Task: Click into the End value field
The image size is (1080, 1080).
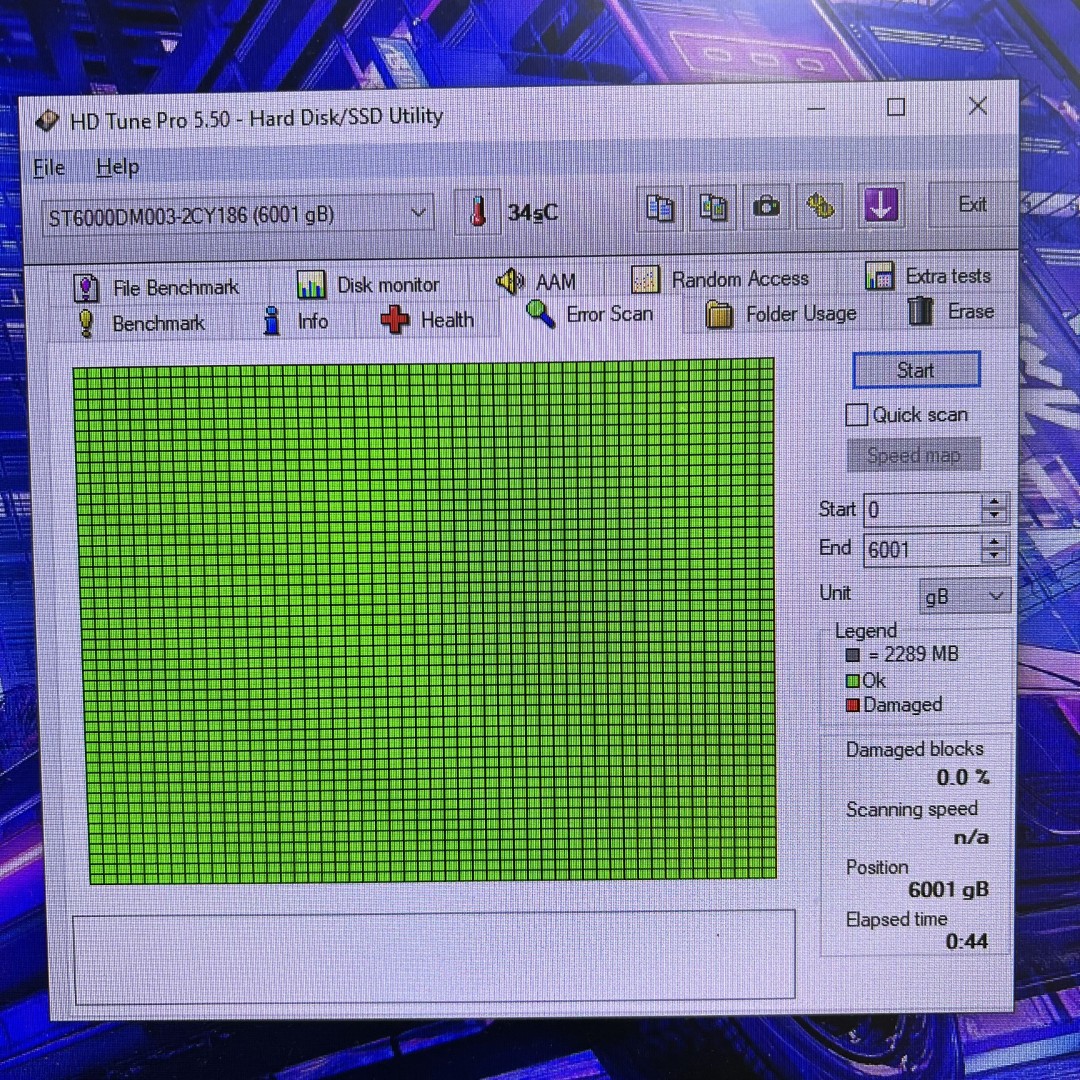Action: click(x=920, y=549)
